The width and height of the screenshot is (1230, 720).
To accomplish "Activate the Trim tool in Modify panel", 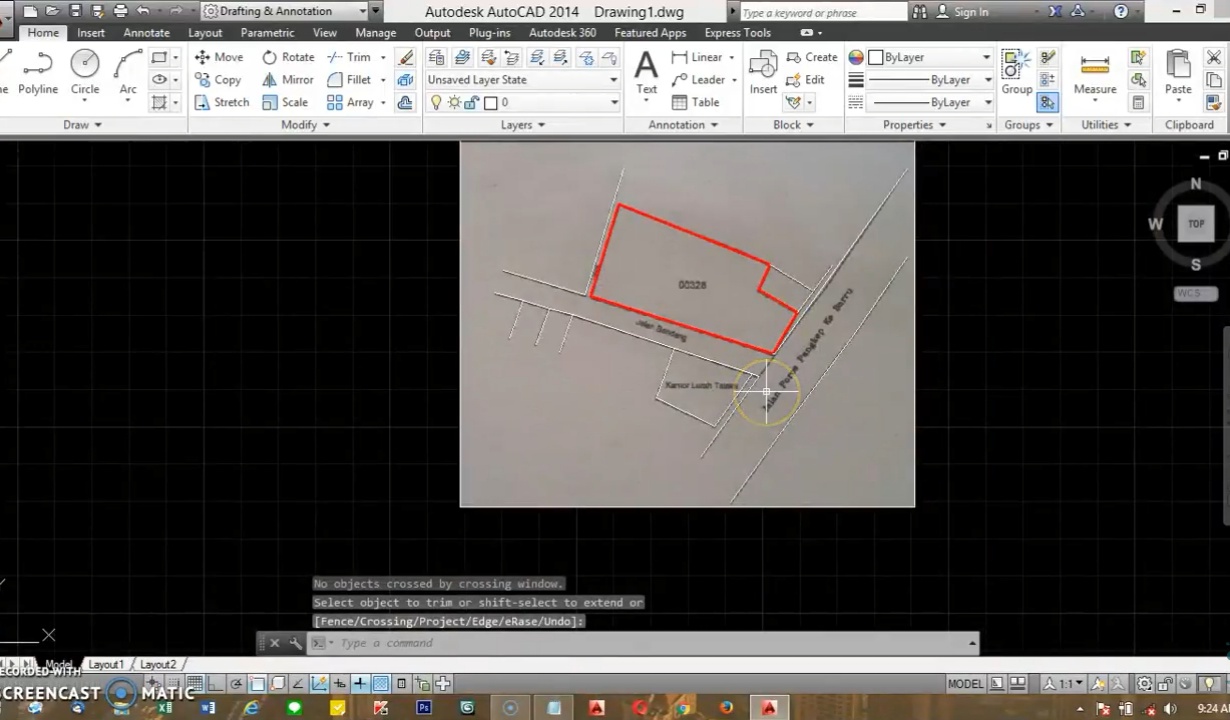I will tap(348, 57).
